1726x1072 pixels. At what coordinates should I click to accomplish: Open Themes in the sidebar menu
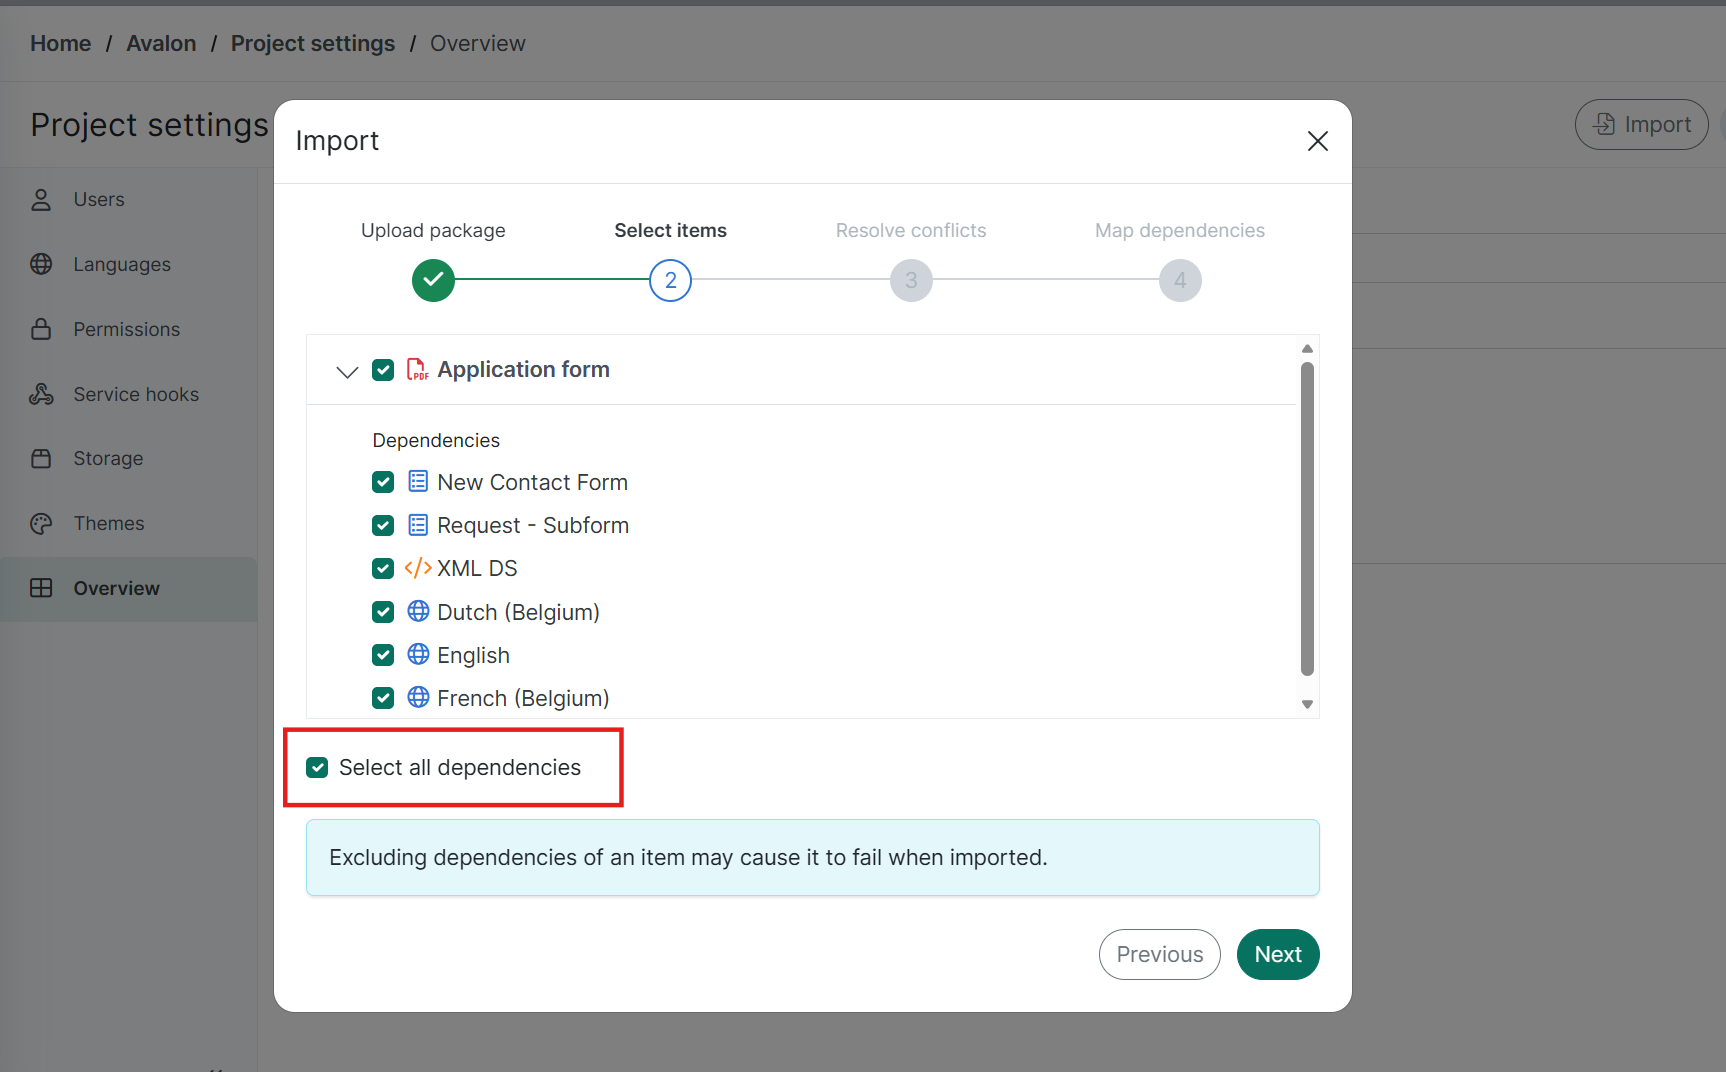pyautogui.click(x=108, y=523)
